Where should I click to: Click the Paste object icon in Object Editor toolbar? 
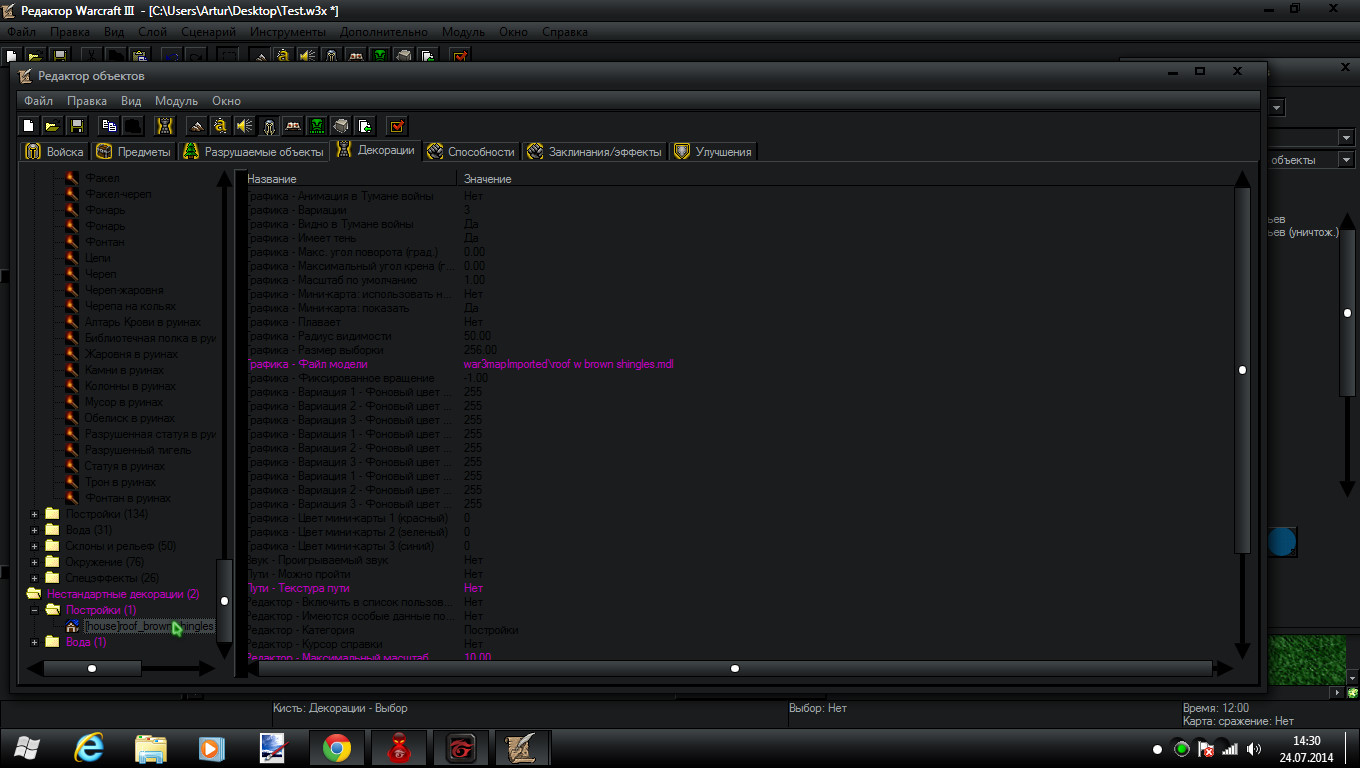133,126
